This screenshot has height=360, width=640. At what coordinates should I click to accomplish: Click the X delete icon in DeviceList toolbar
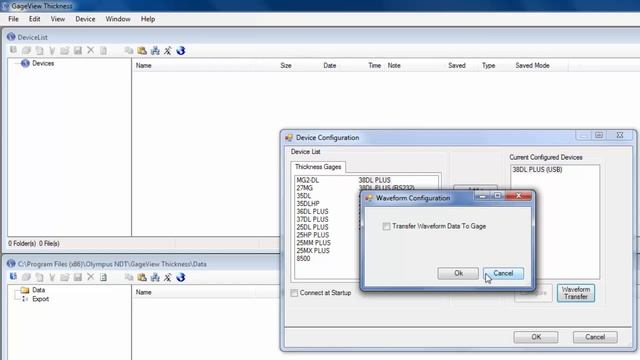pos(90,50)
